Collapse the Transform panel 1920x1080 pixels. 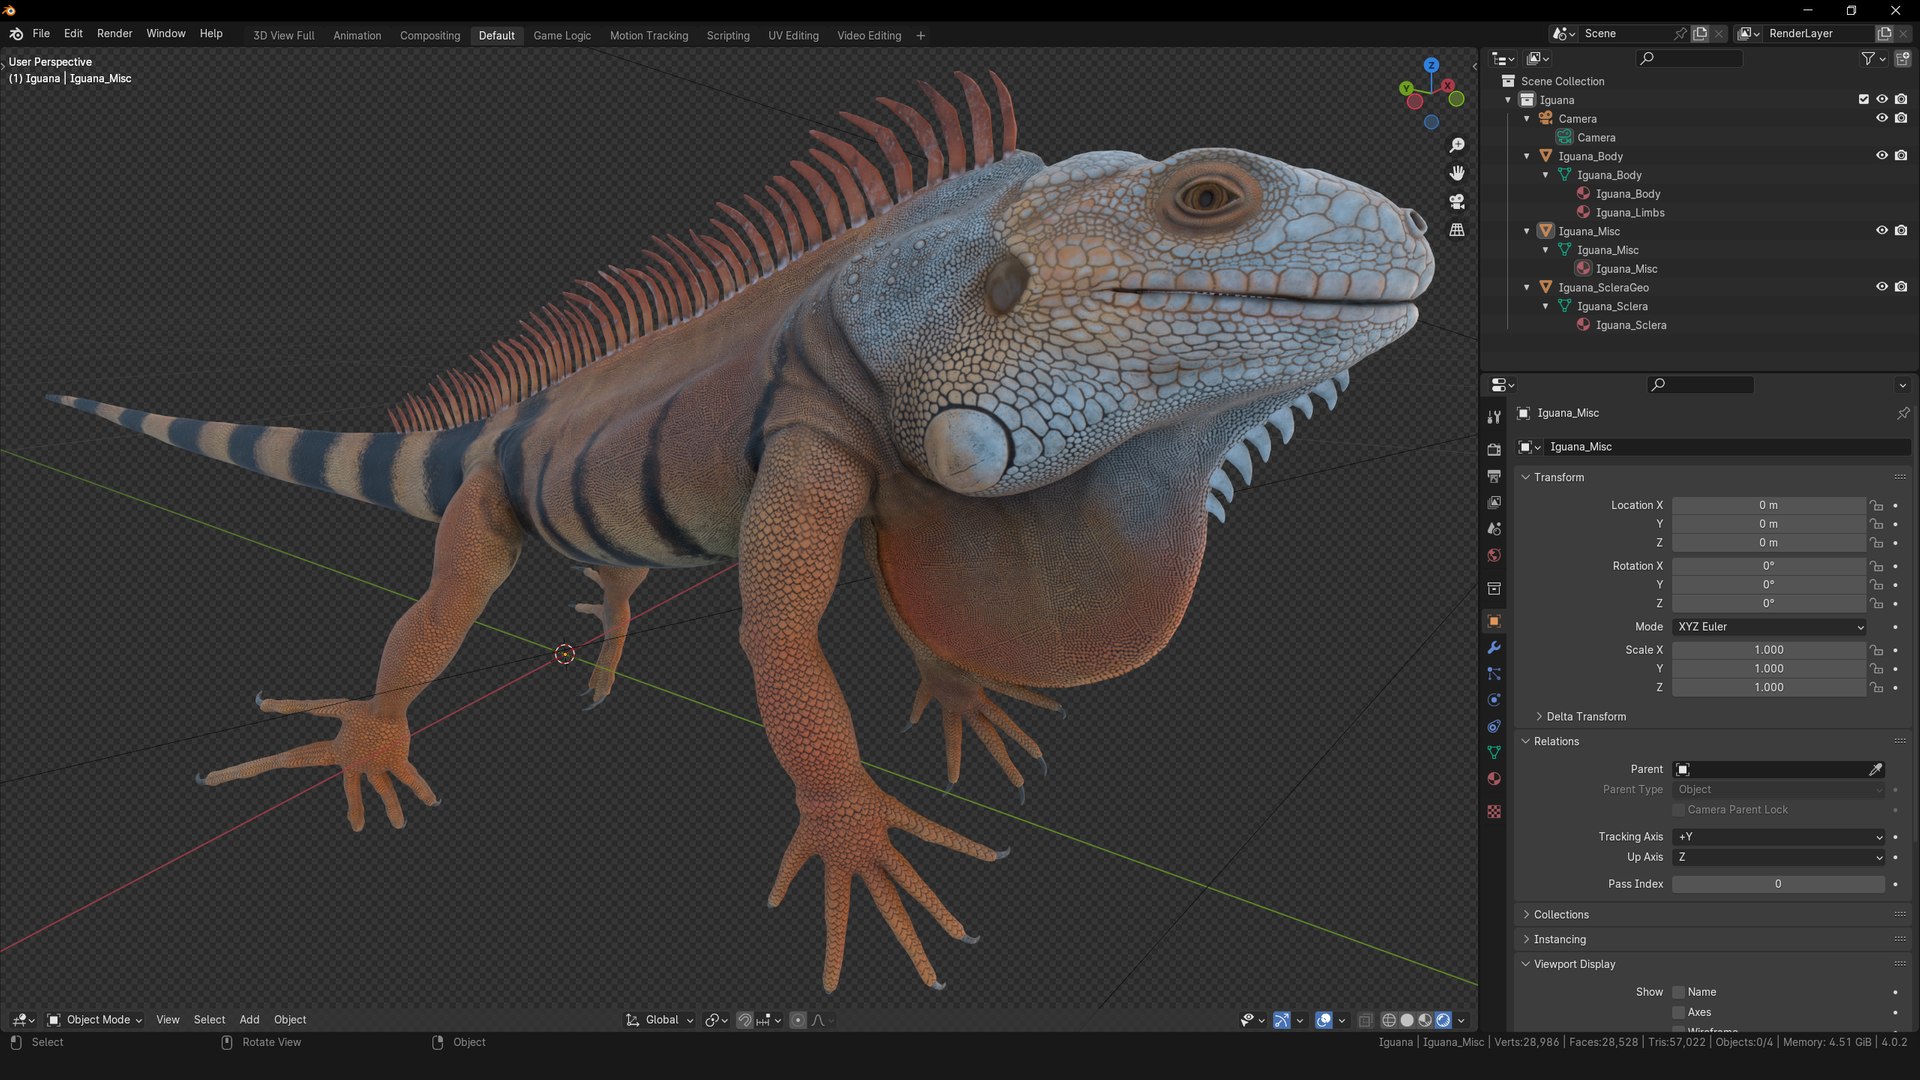(x=1558, y=477)
